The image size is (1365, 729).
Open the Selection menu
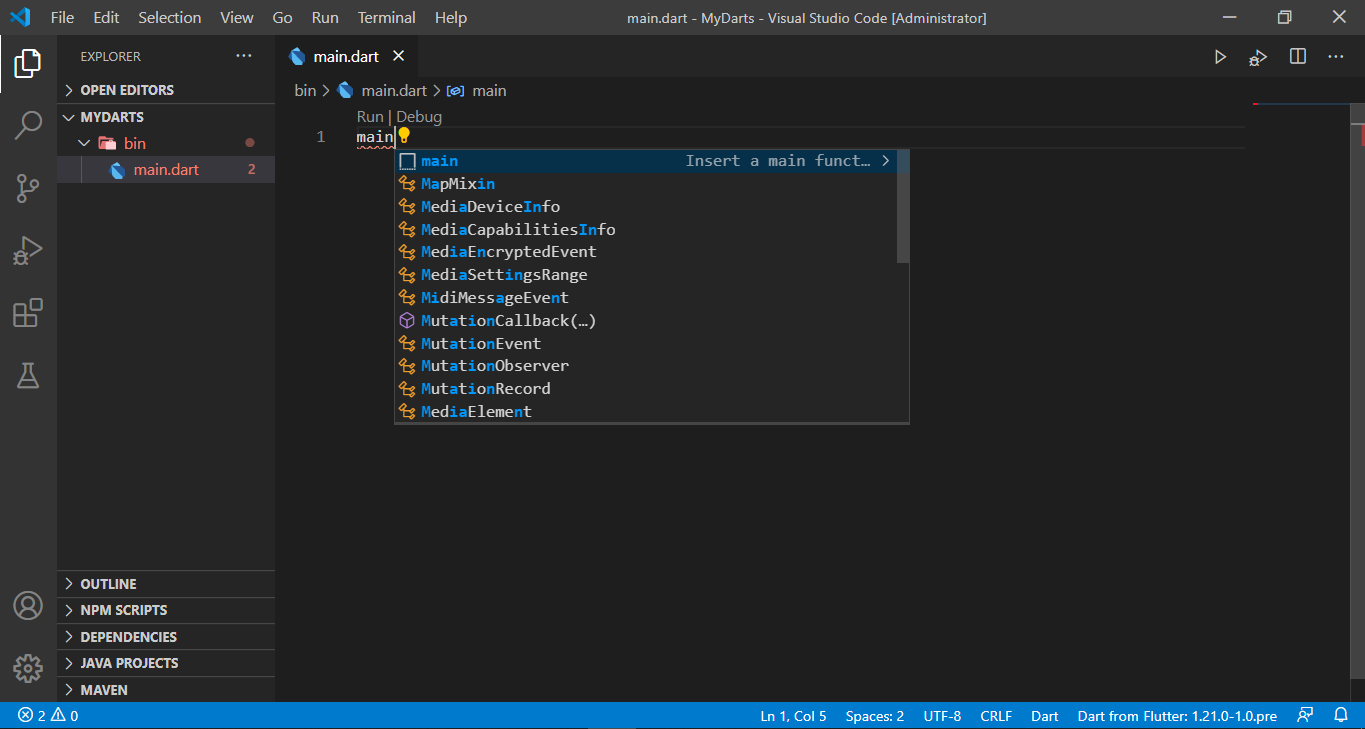coord(169,18)
